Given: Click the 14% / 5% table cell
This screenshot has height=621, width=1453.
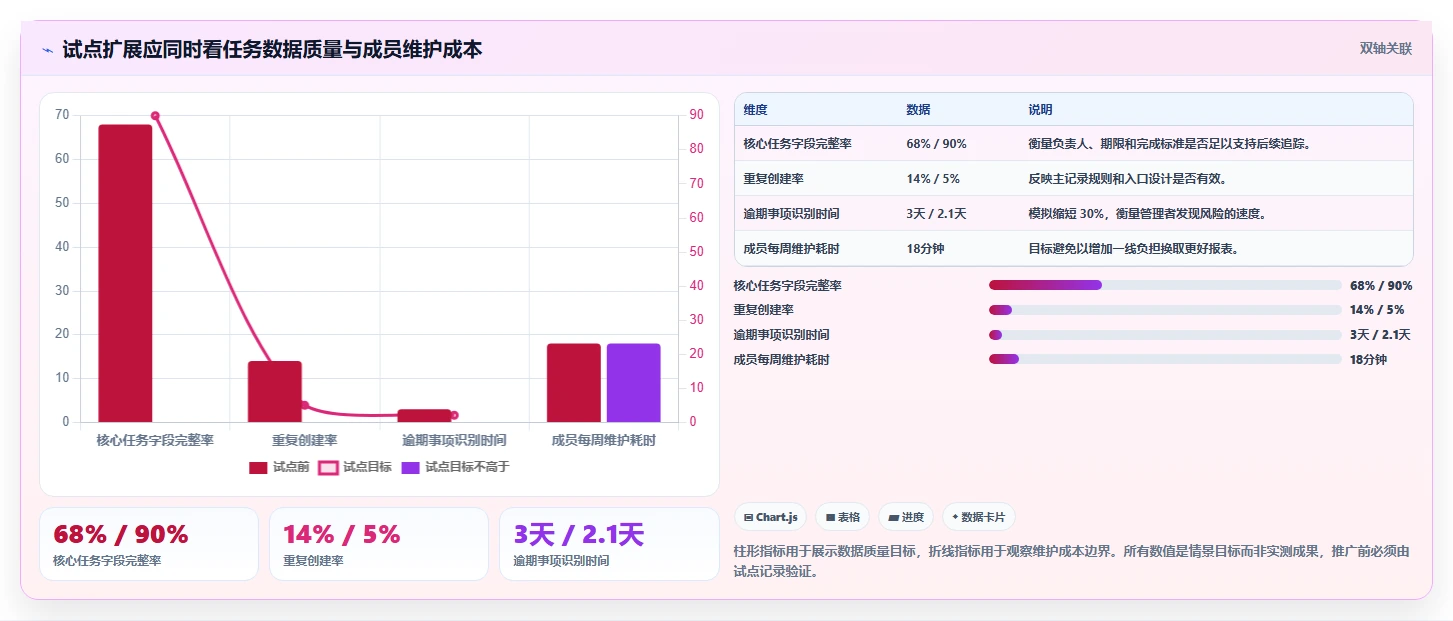Looking at the screenshot, I should (933, 179).
